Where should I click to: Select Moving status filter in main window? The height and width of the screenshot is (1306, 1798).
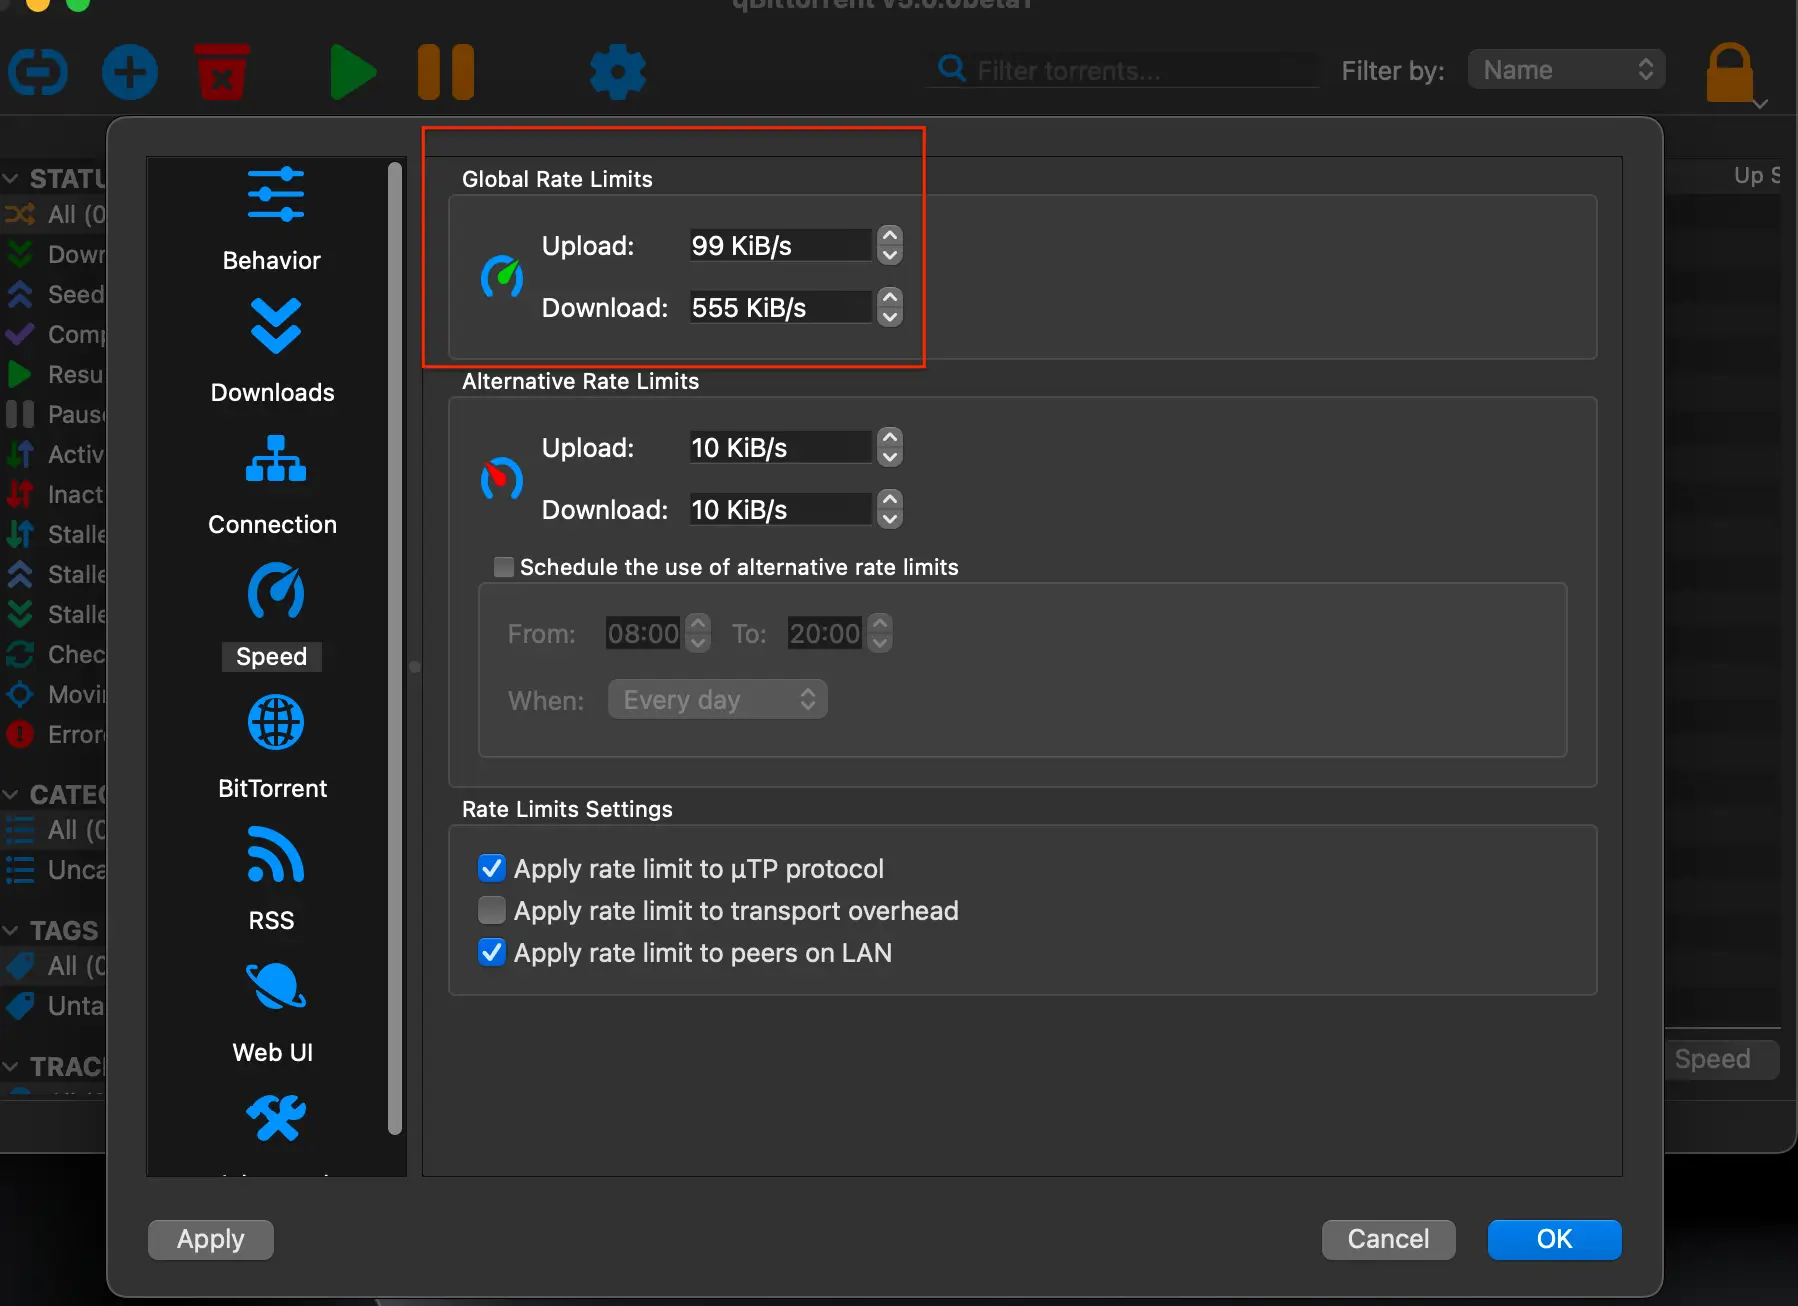click(55, 694)
